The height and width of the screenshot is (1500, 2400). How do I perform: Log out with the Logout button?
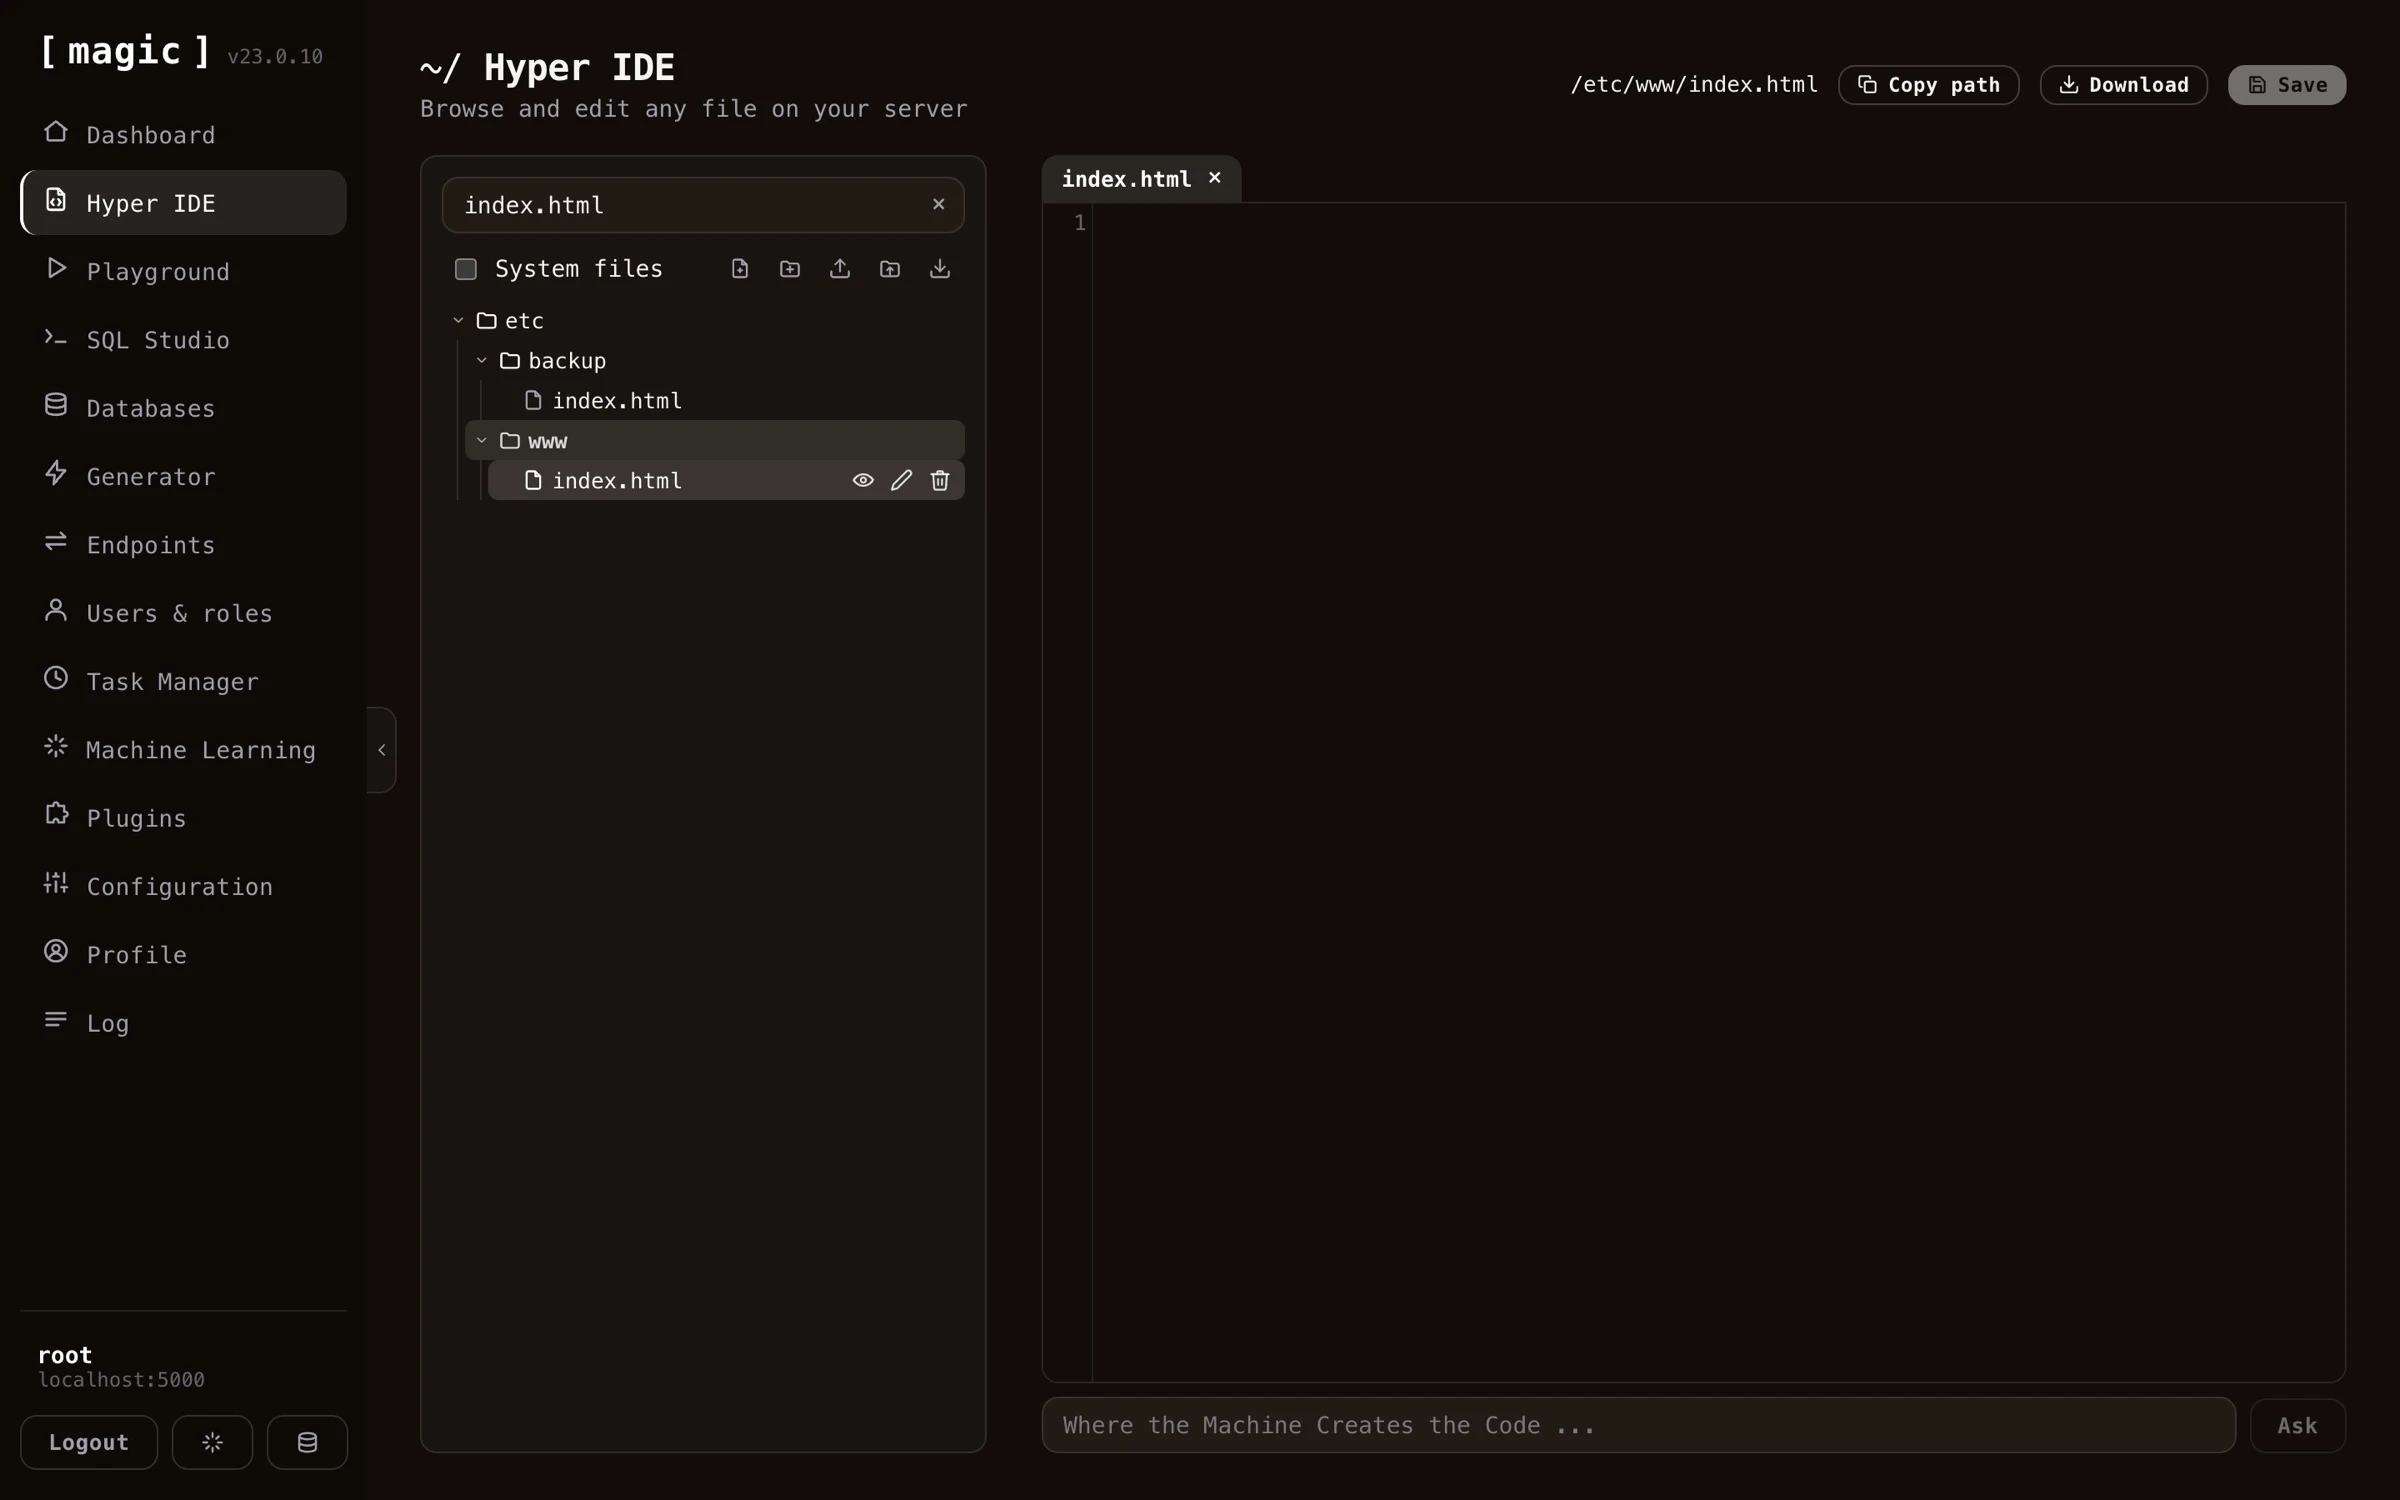click(89, 1442)
